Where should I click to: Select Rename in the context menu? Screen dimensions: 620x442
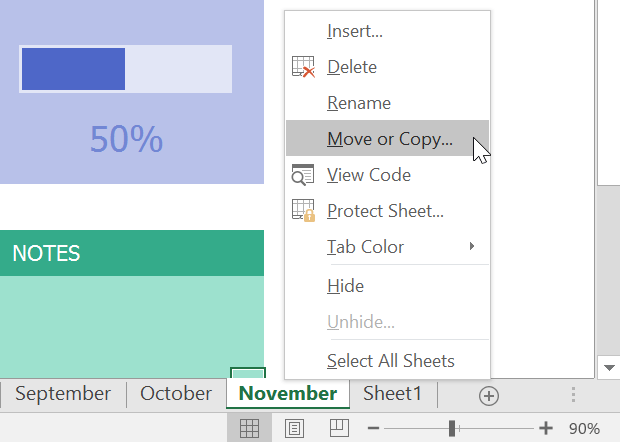358,103
